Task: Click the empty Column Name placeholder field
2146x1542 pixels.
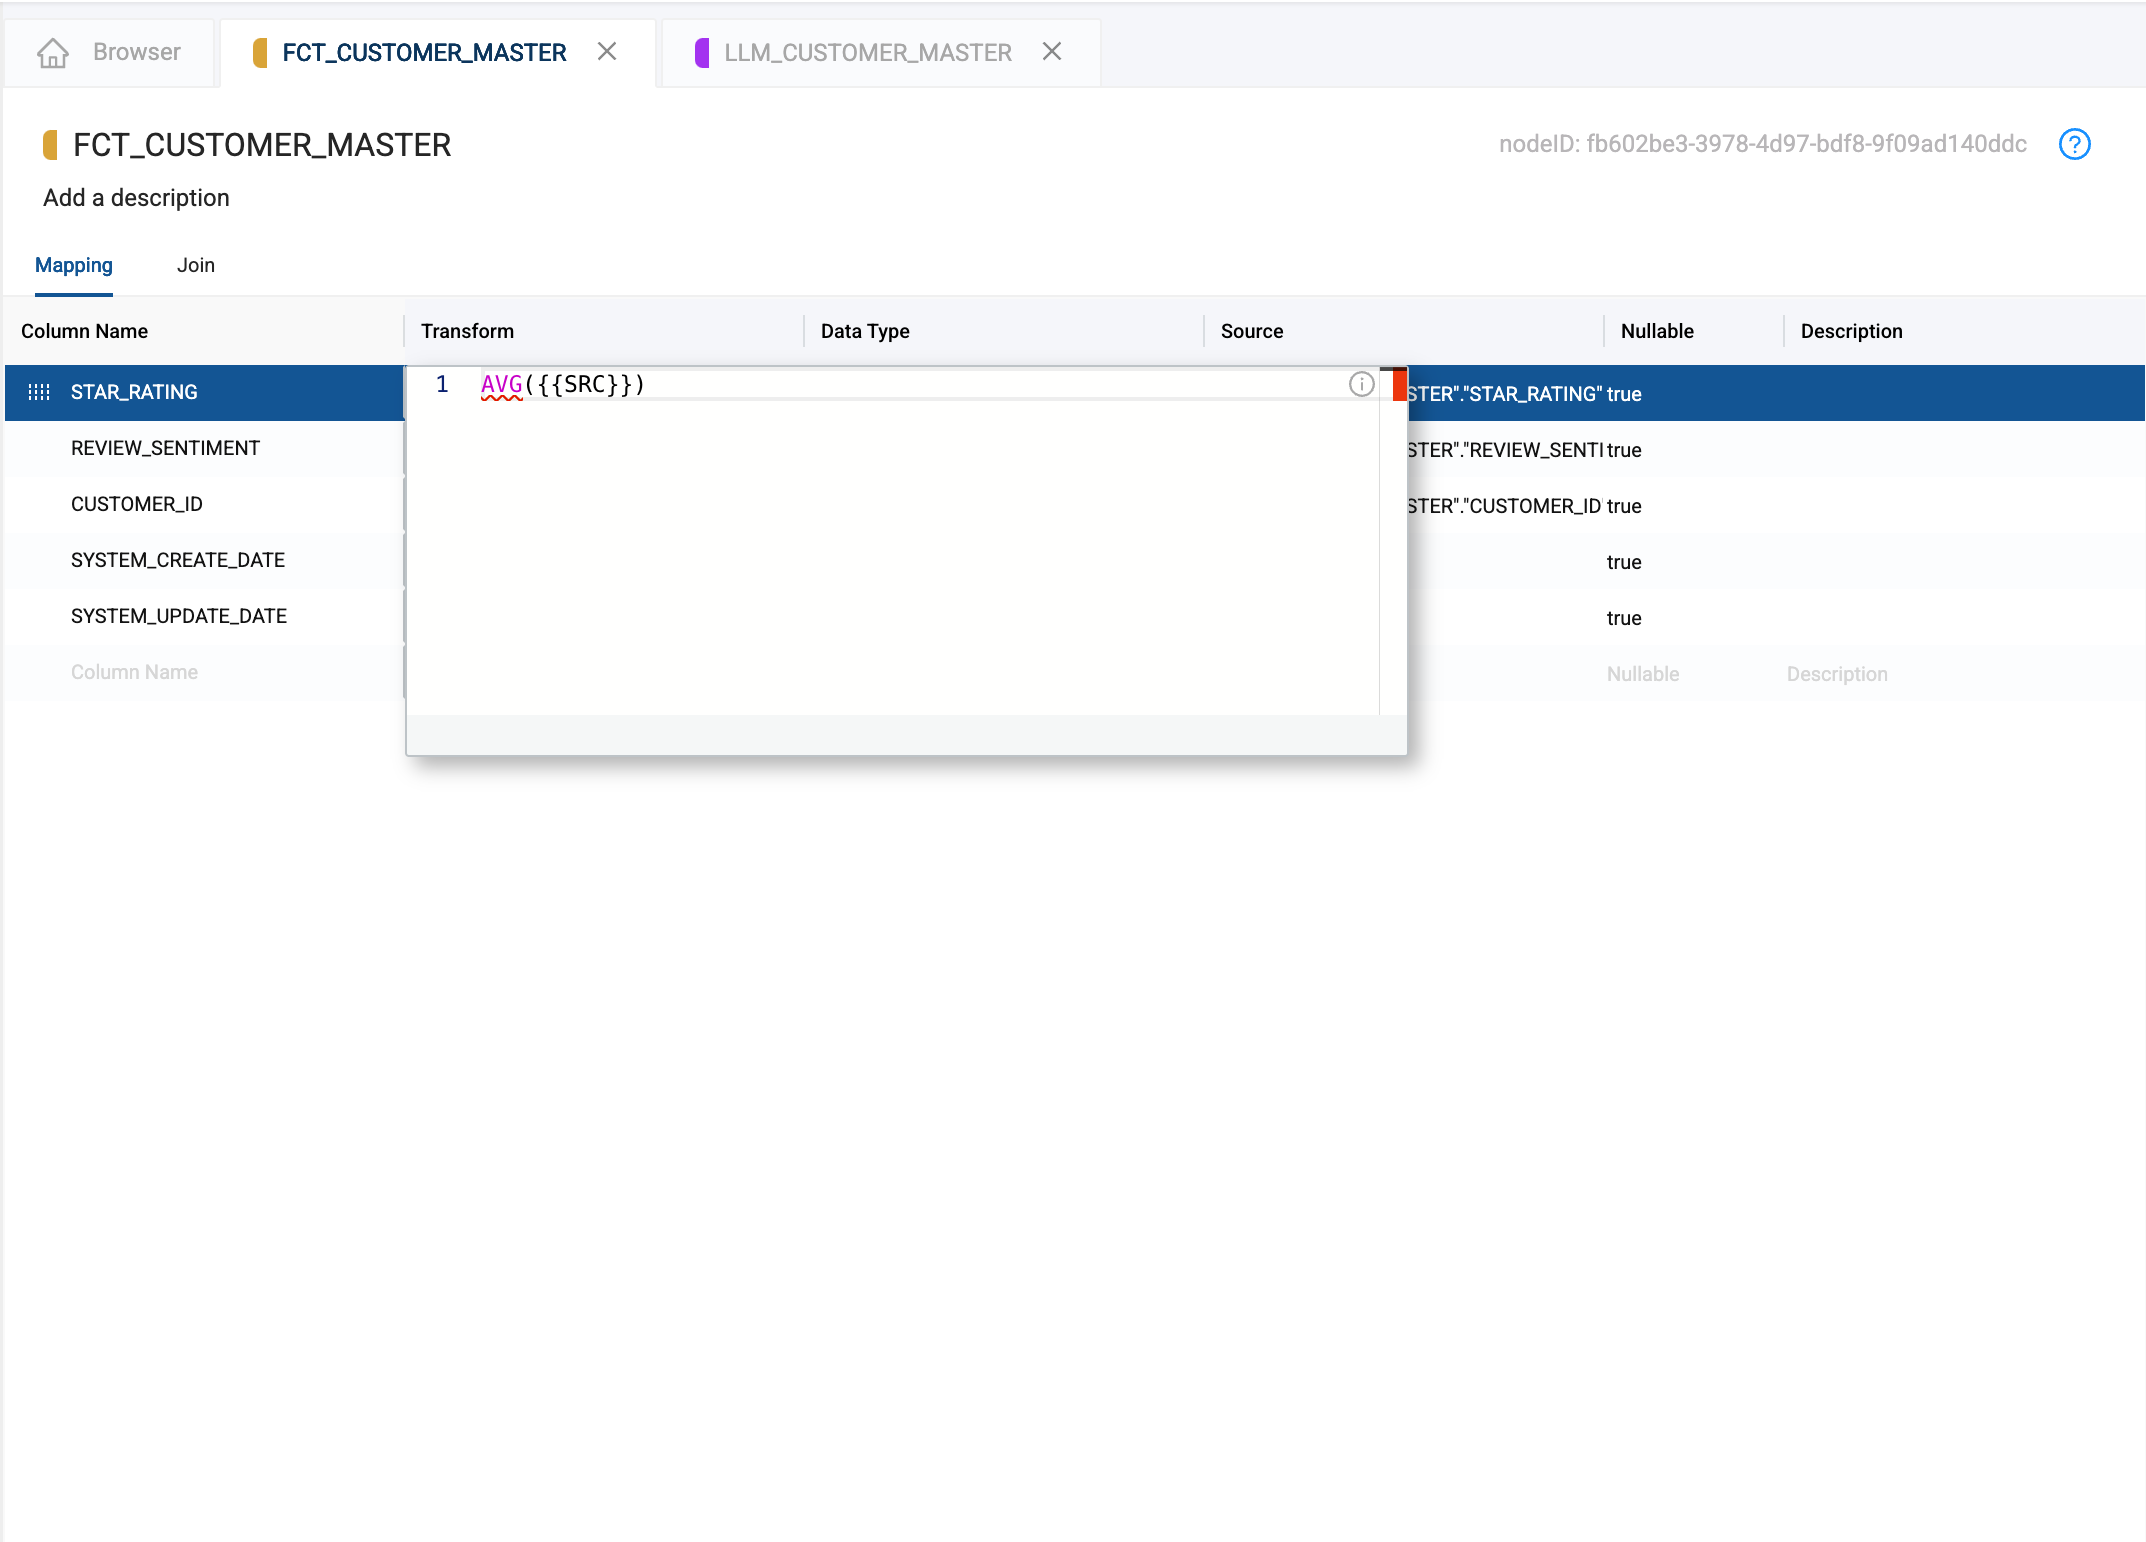Action: (x=134, y=672)
